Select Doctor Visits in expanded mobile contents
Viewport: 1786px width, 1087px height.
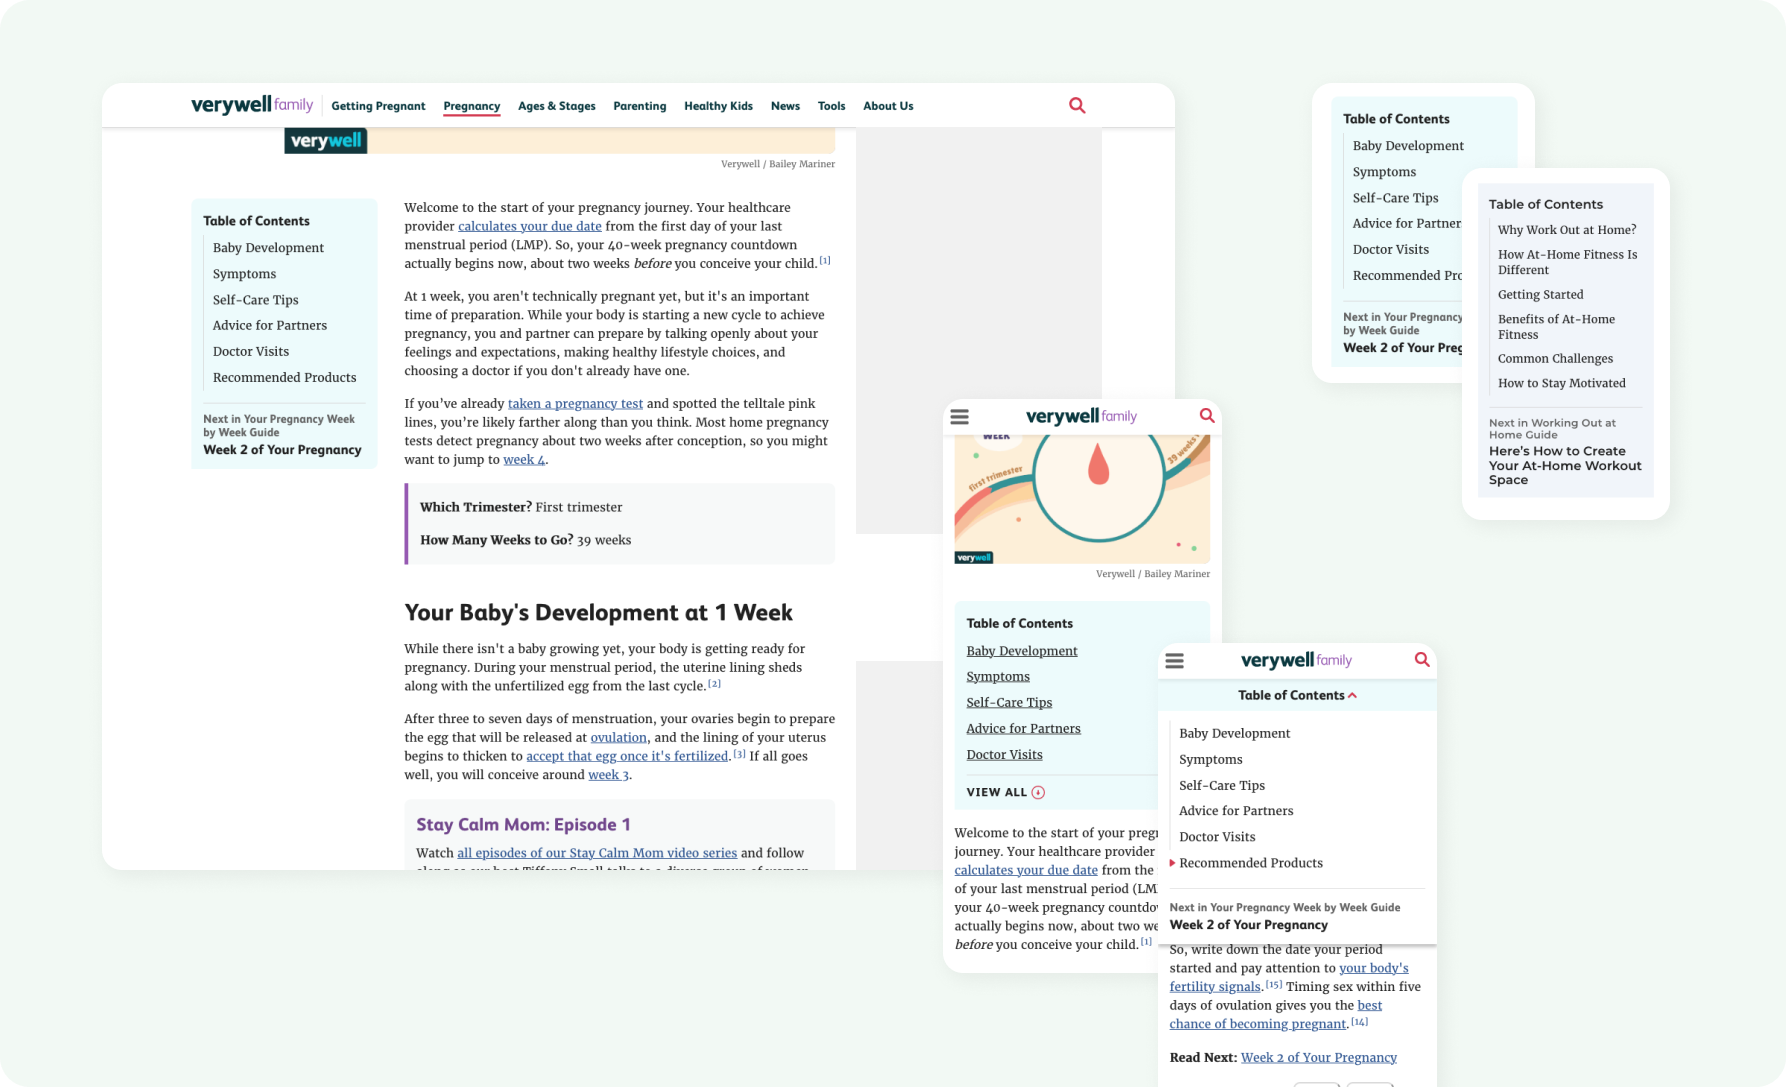pos(1217,837)
